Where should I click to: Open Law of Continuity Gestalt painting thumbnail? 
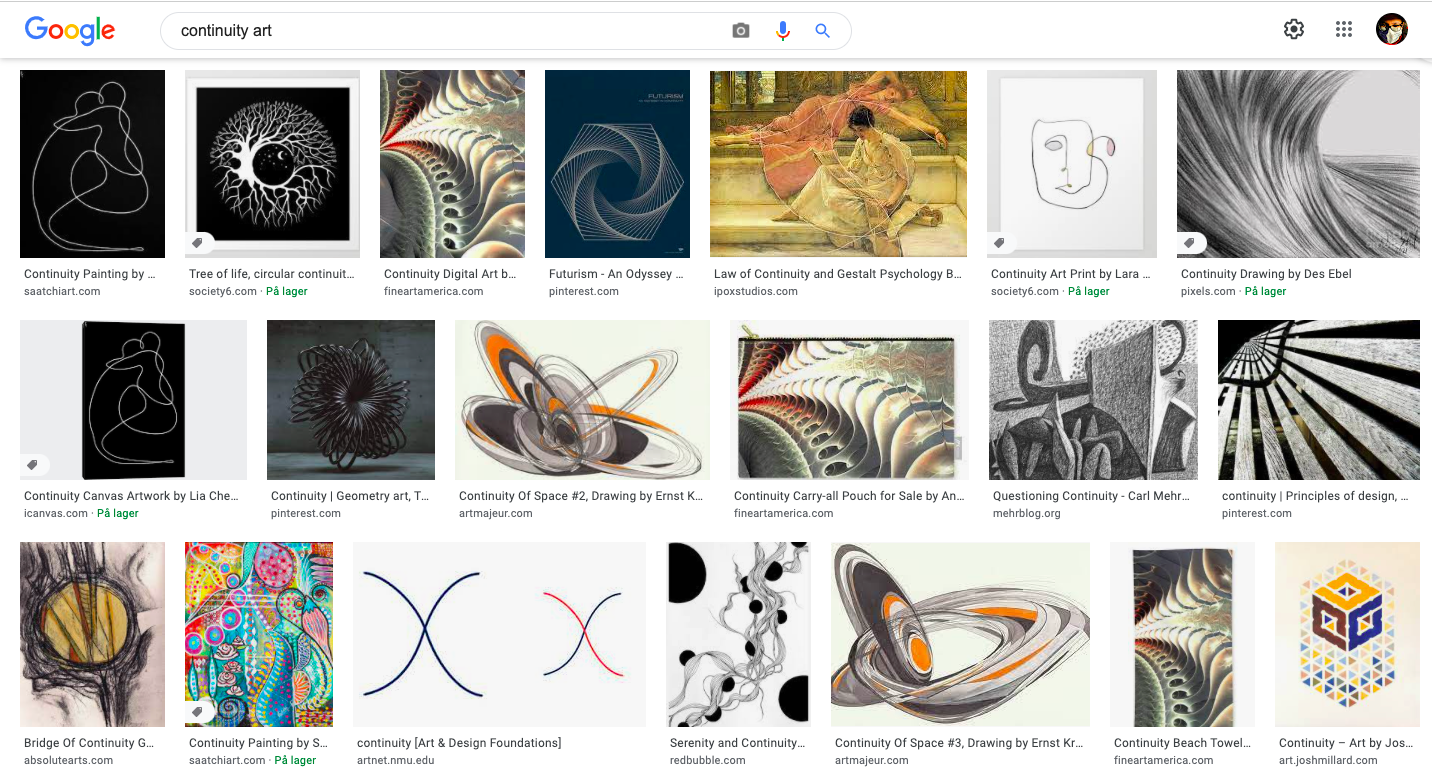838,164
